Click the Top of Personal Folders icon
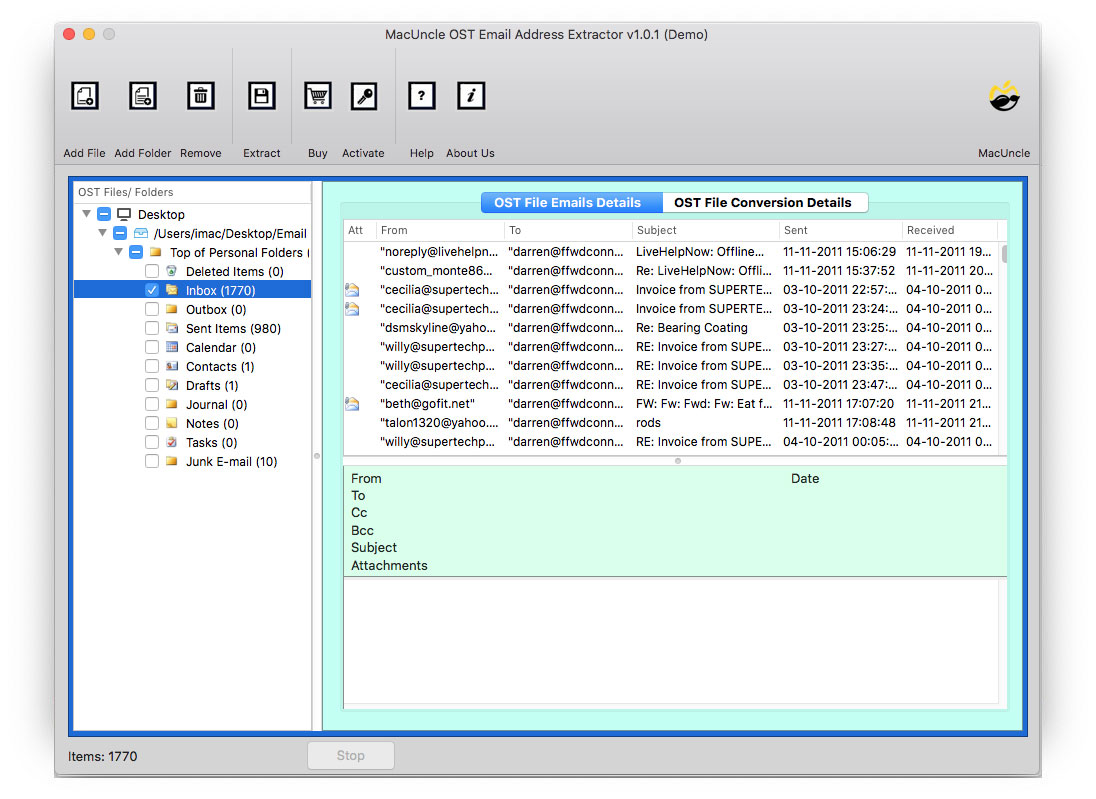The height and width of the screenshot is (799, 1096). (156, 252)
